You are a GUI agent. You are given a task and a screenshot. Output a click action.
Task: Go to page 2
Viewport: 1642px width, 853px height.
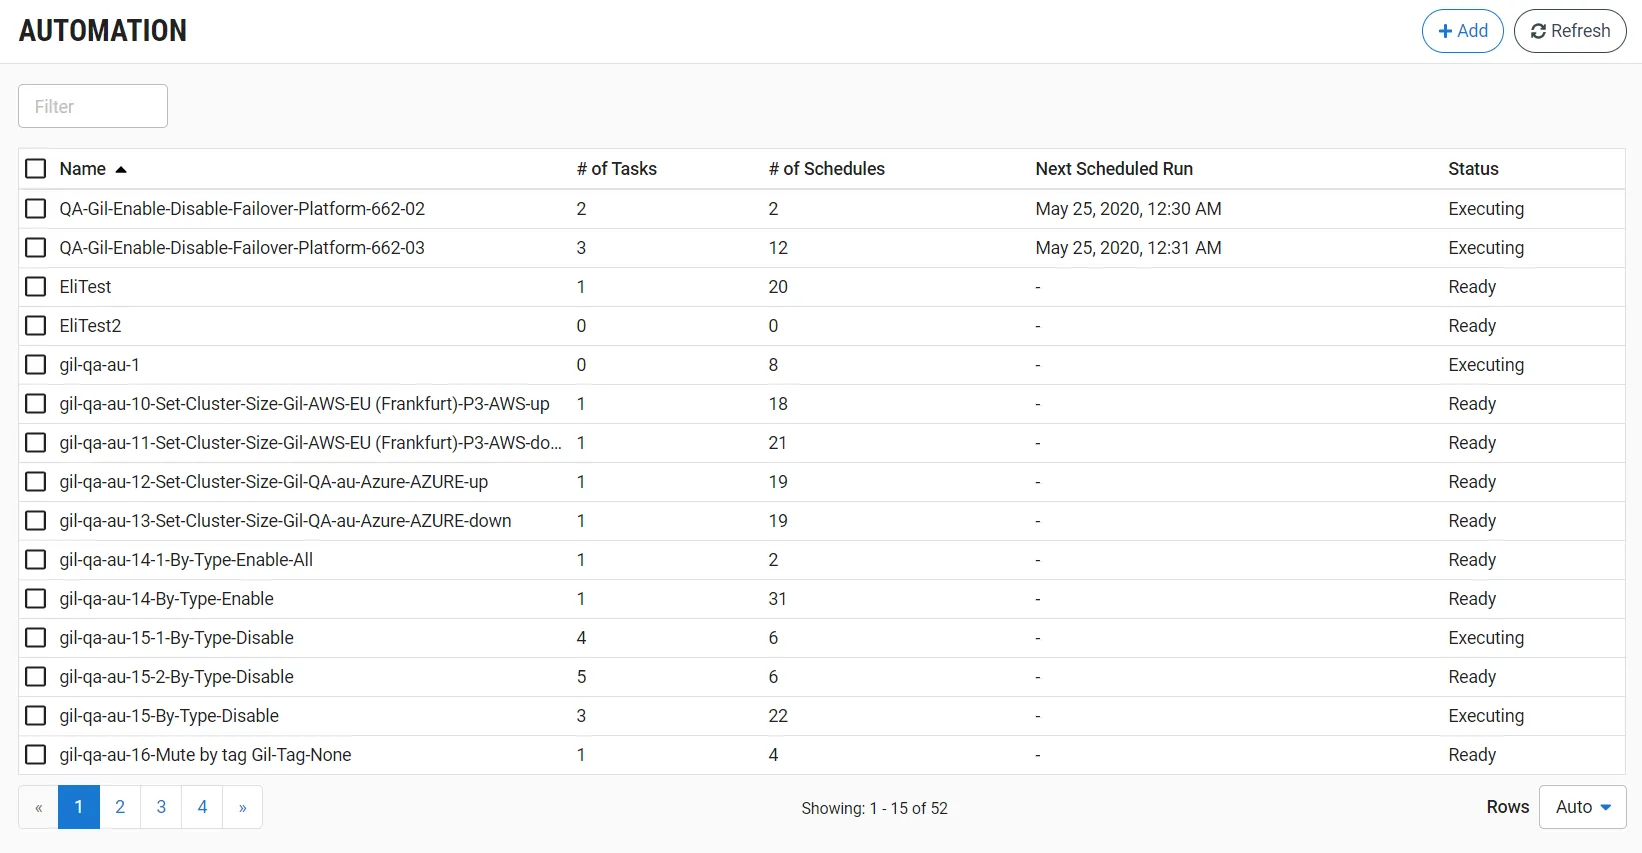click(x=120, y=808)
